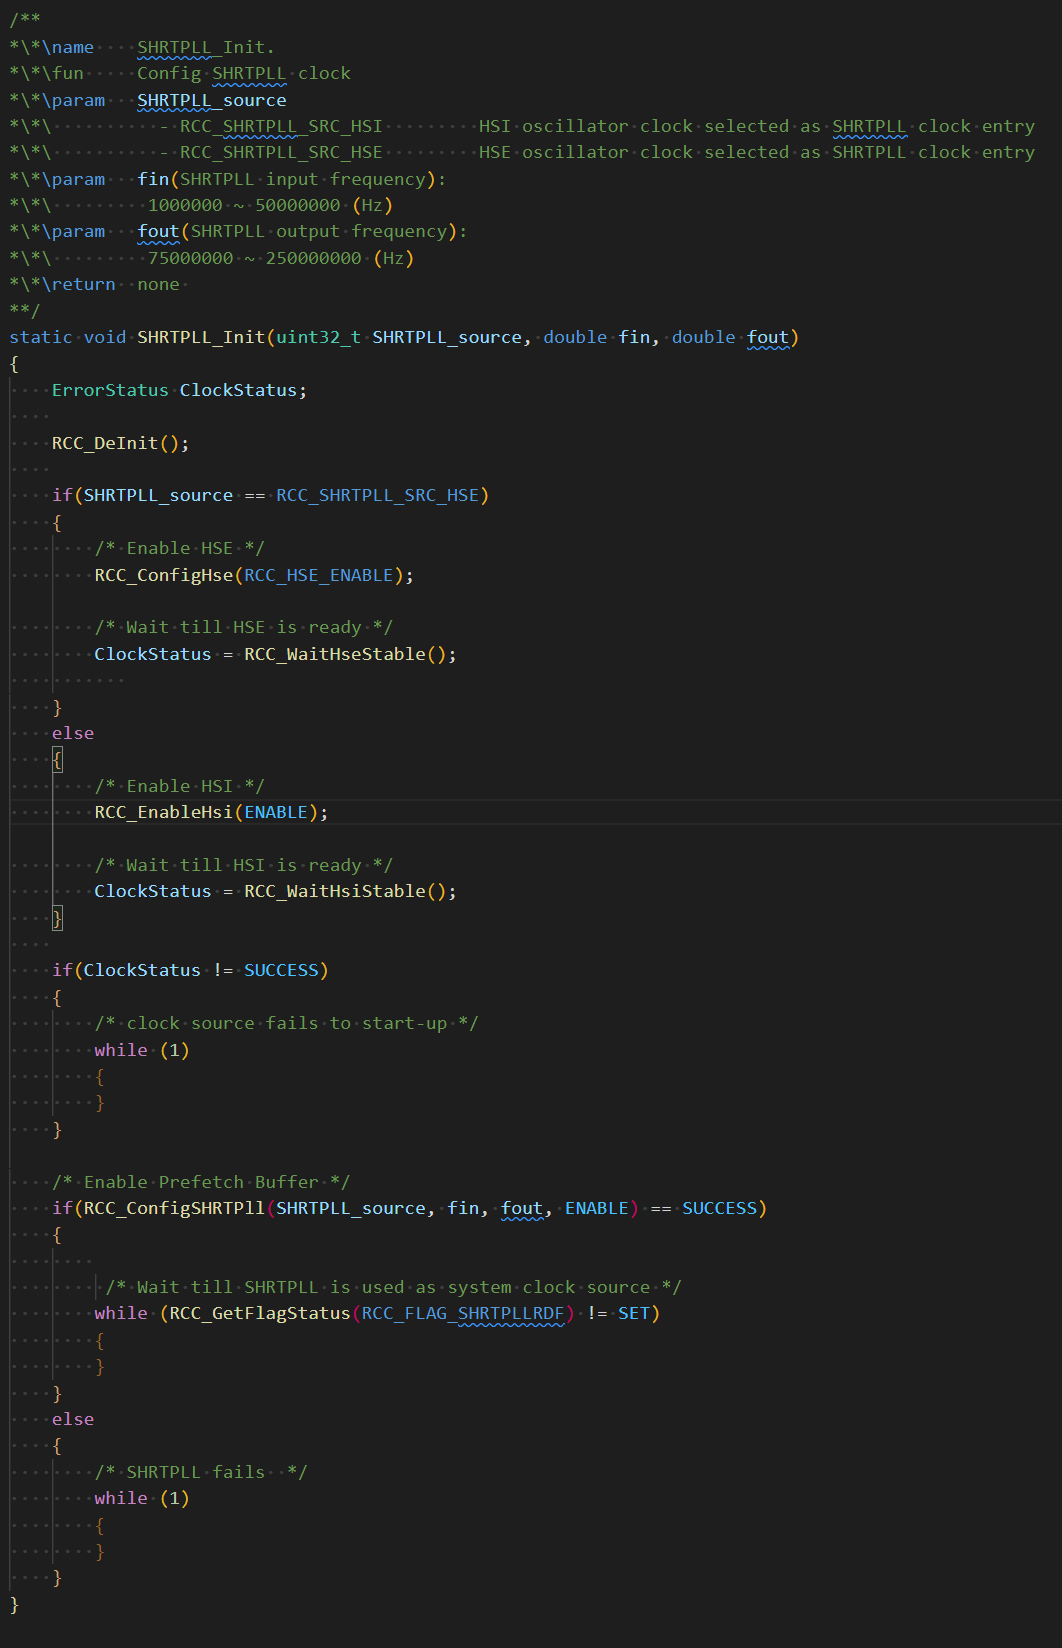Screen dimensions: 1062x1648
Task: Click "/* Enable Prefetch Buffer */" comment
Action: coord(201,1182)
